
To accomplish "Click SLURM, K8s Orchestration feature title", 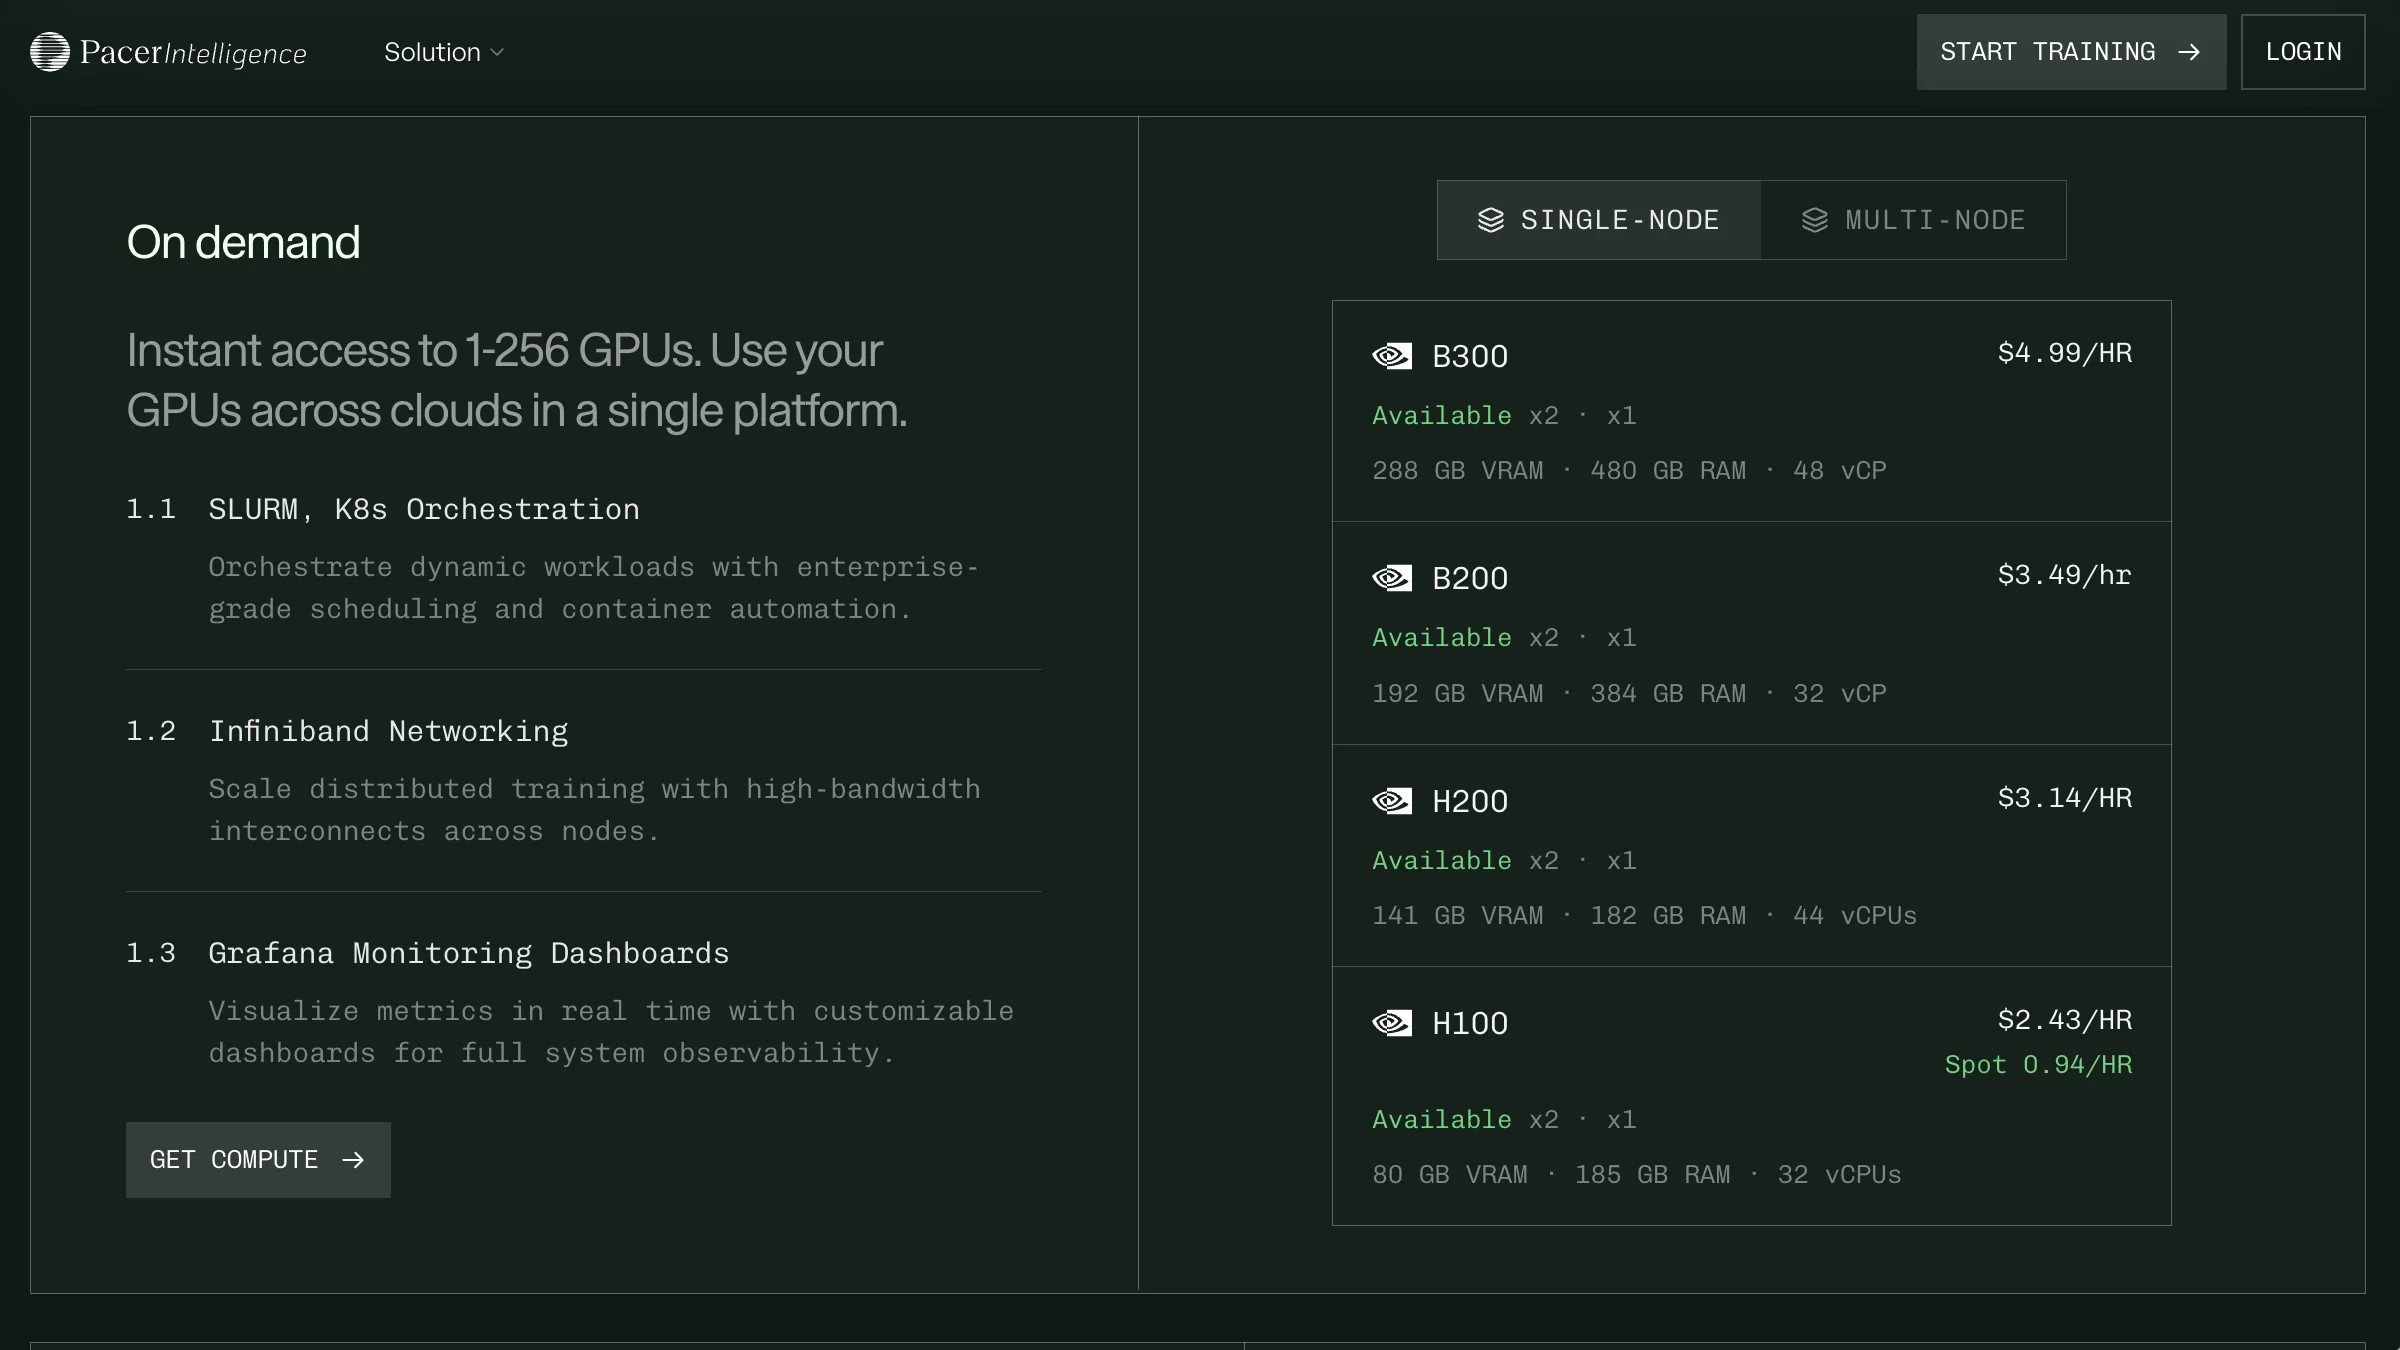I will click(424, 510).
